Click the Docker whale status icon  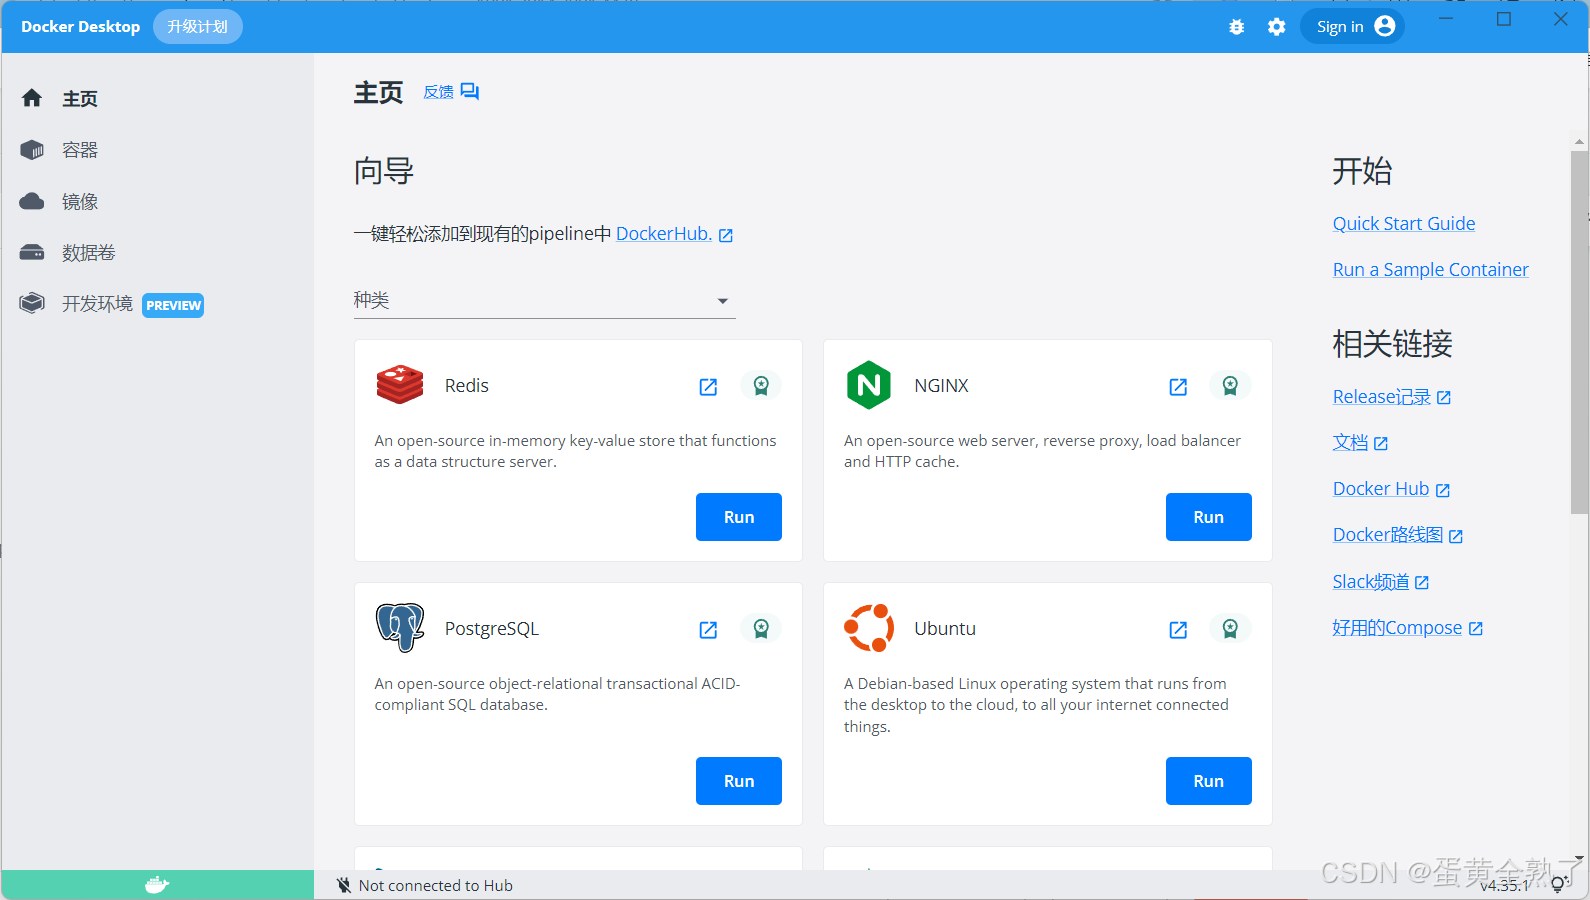point(157,885)
